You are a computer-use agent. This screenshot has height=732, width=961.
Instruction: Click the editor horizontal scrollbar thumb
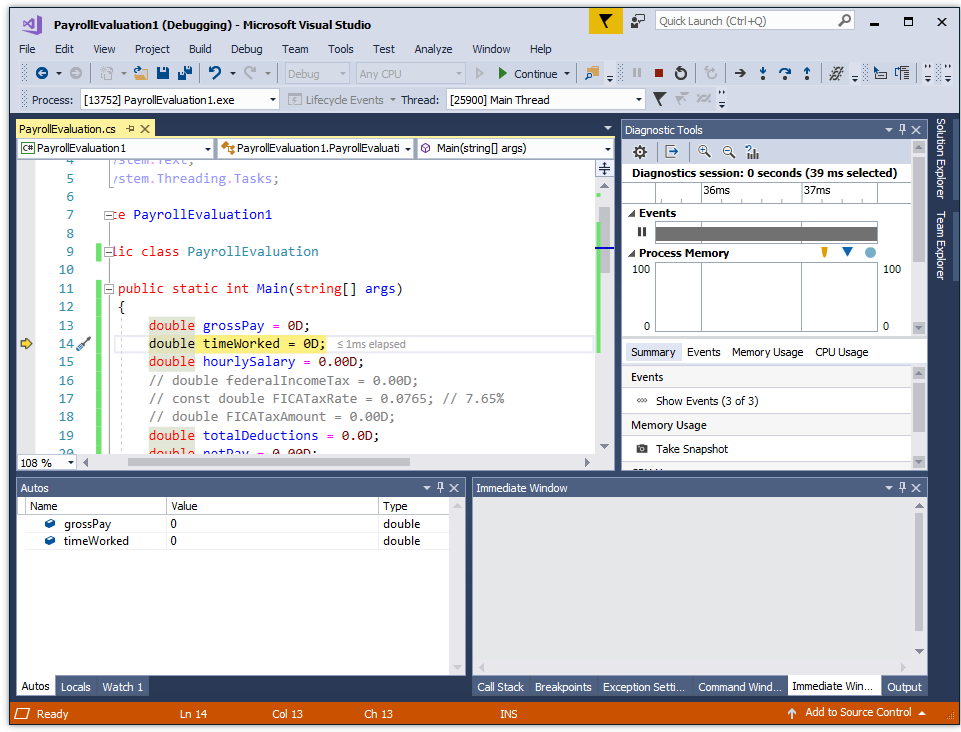(268, 462)
